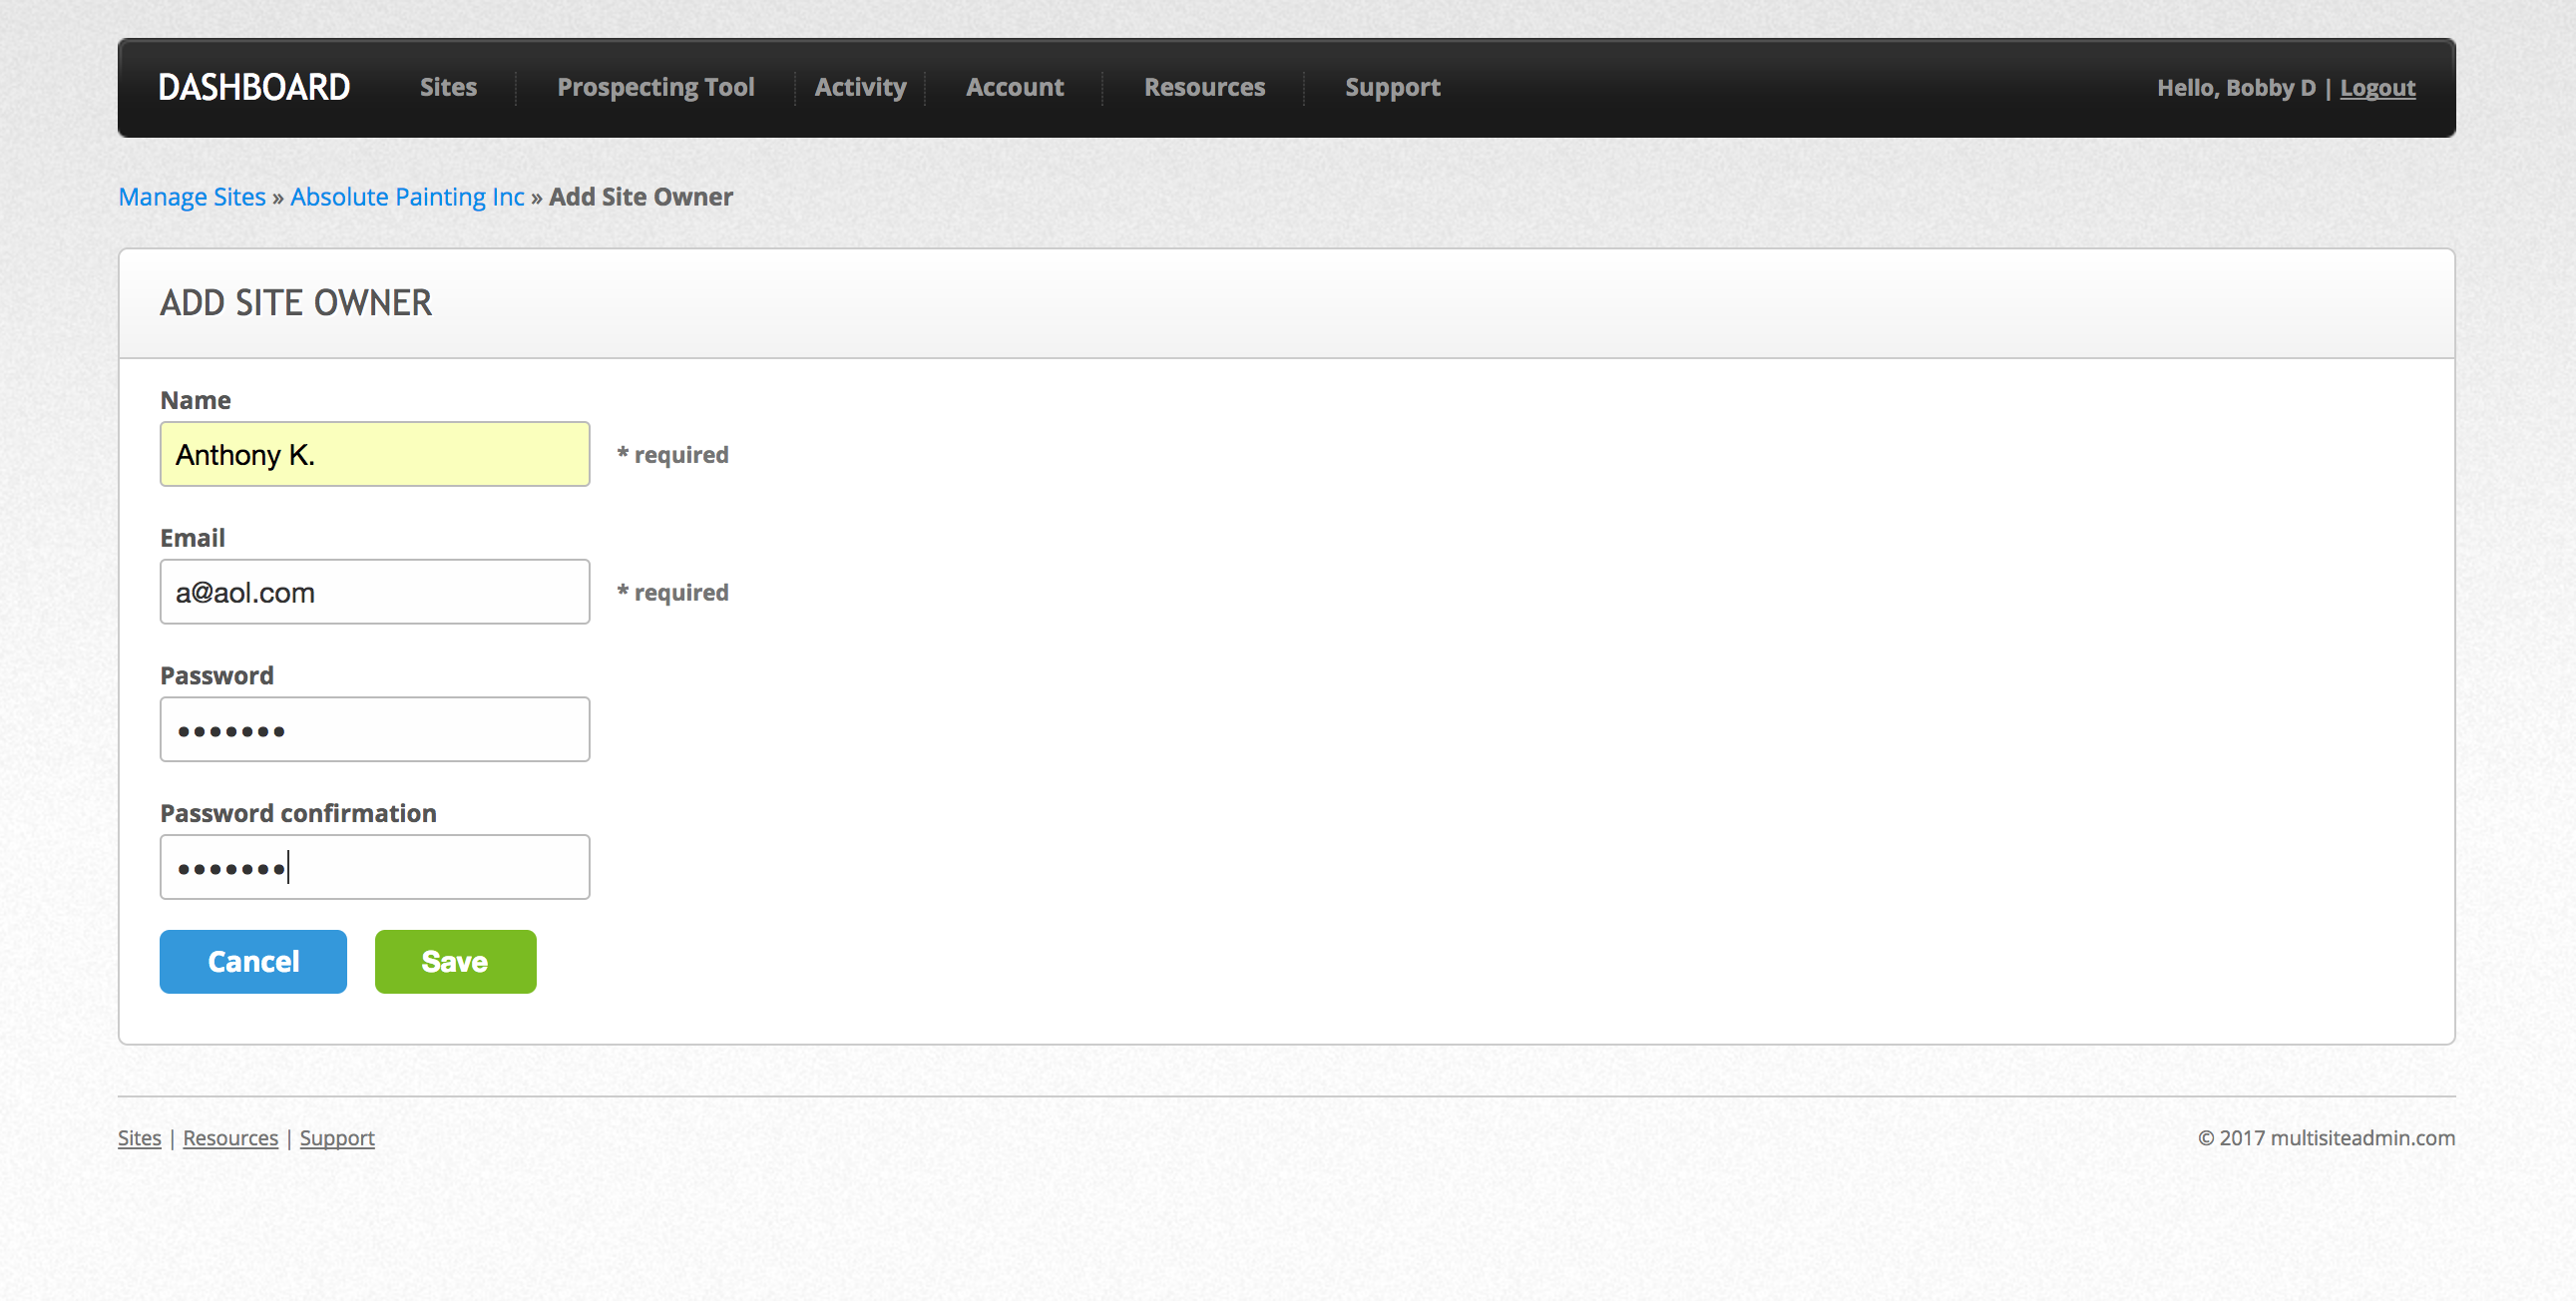Open the Account menu
Image resolution: width=2576 pixels, height=1301 pixels.
pos(1014,87)
